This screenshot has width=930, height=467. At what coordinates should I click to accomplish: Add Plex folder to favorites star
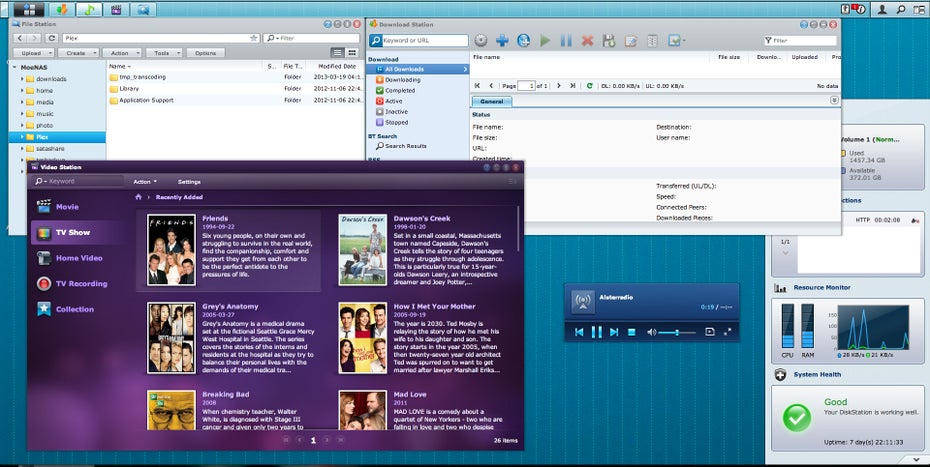(254, 38)
